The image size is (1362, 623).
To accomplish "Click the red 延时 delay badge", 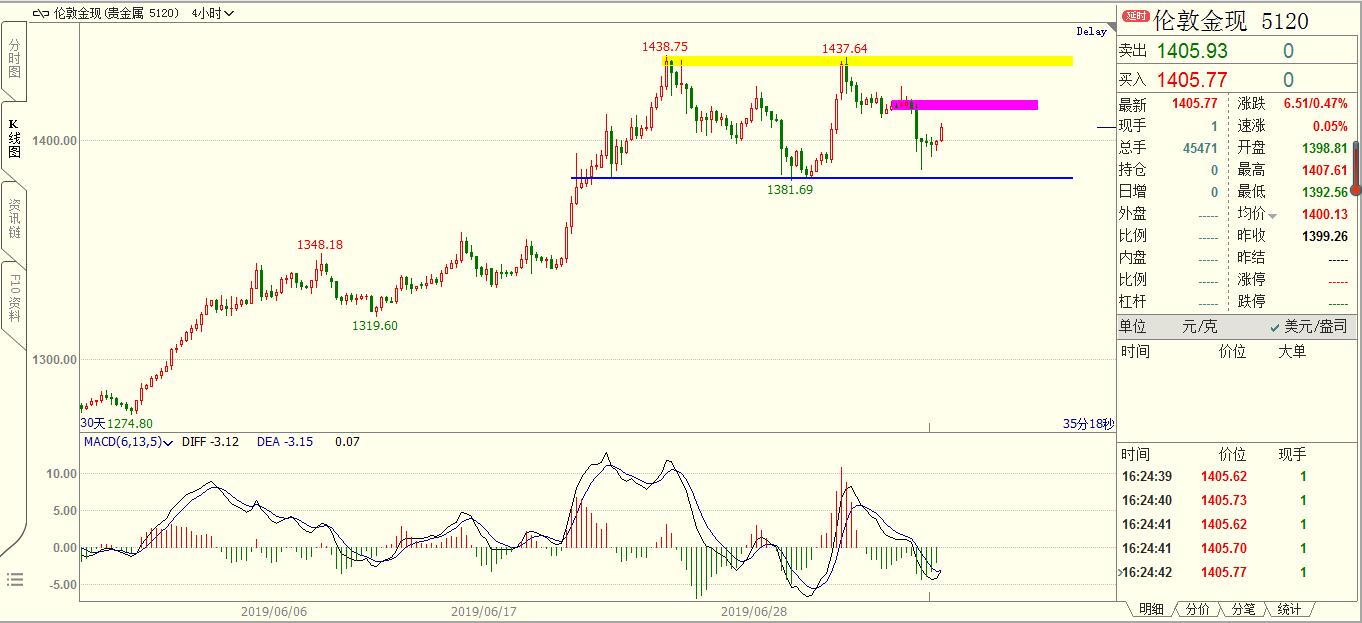I will click(1135, 17).
